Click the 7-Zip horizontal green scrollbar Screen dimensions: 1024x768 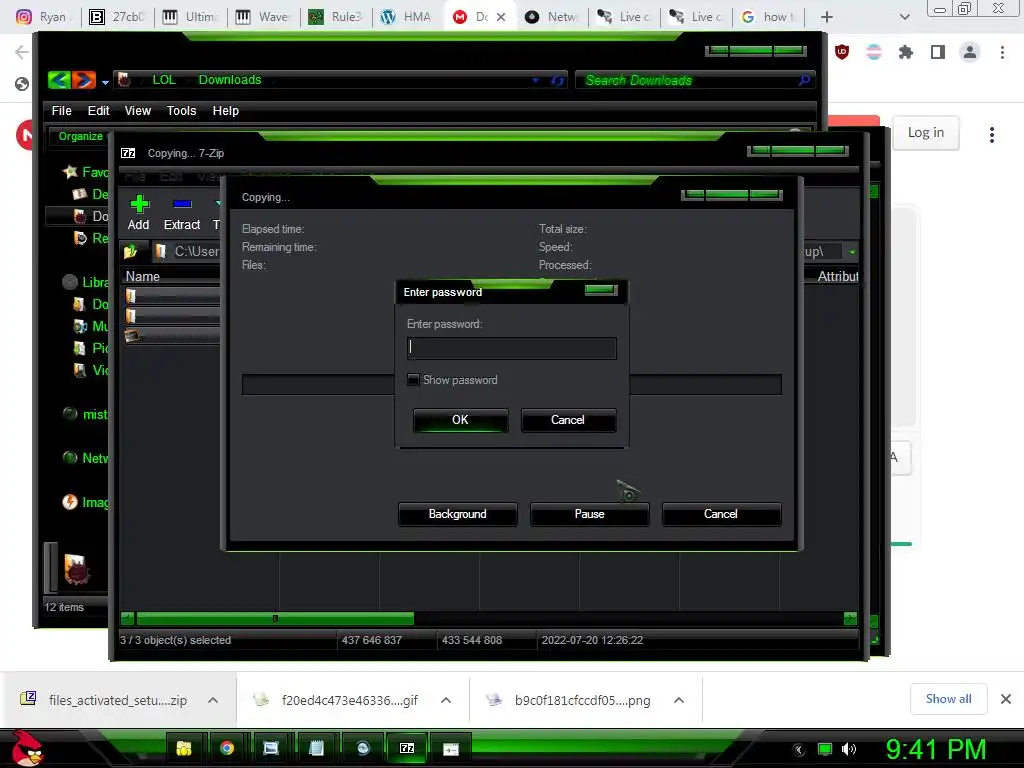pyautogui.click(x=275, y=618)
